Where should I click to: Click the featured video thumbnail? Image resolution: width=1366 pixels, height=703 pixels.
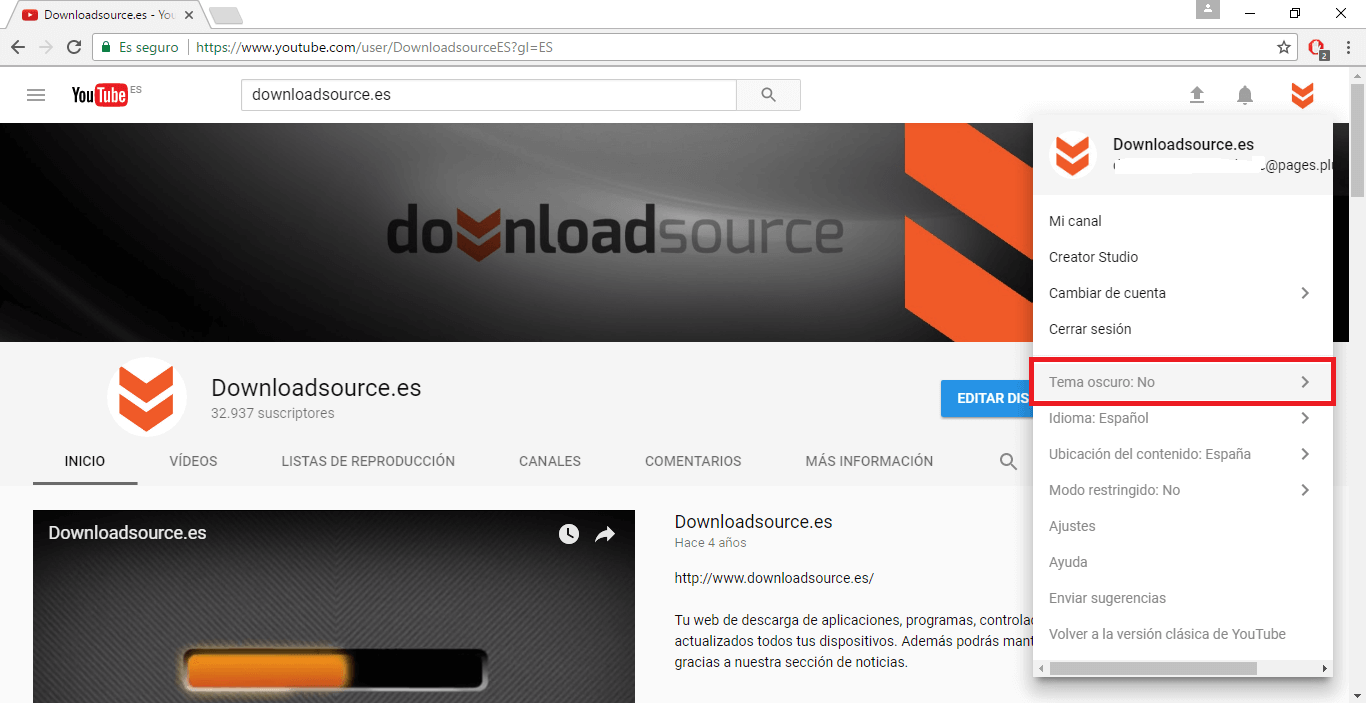coord(334,606)
